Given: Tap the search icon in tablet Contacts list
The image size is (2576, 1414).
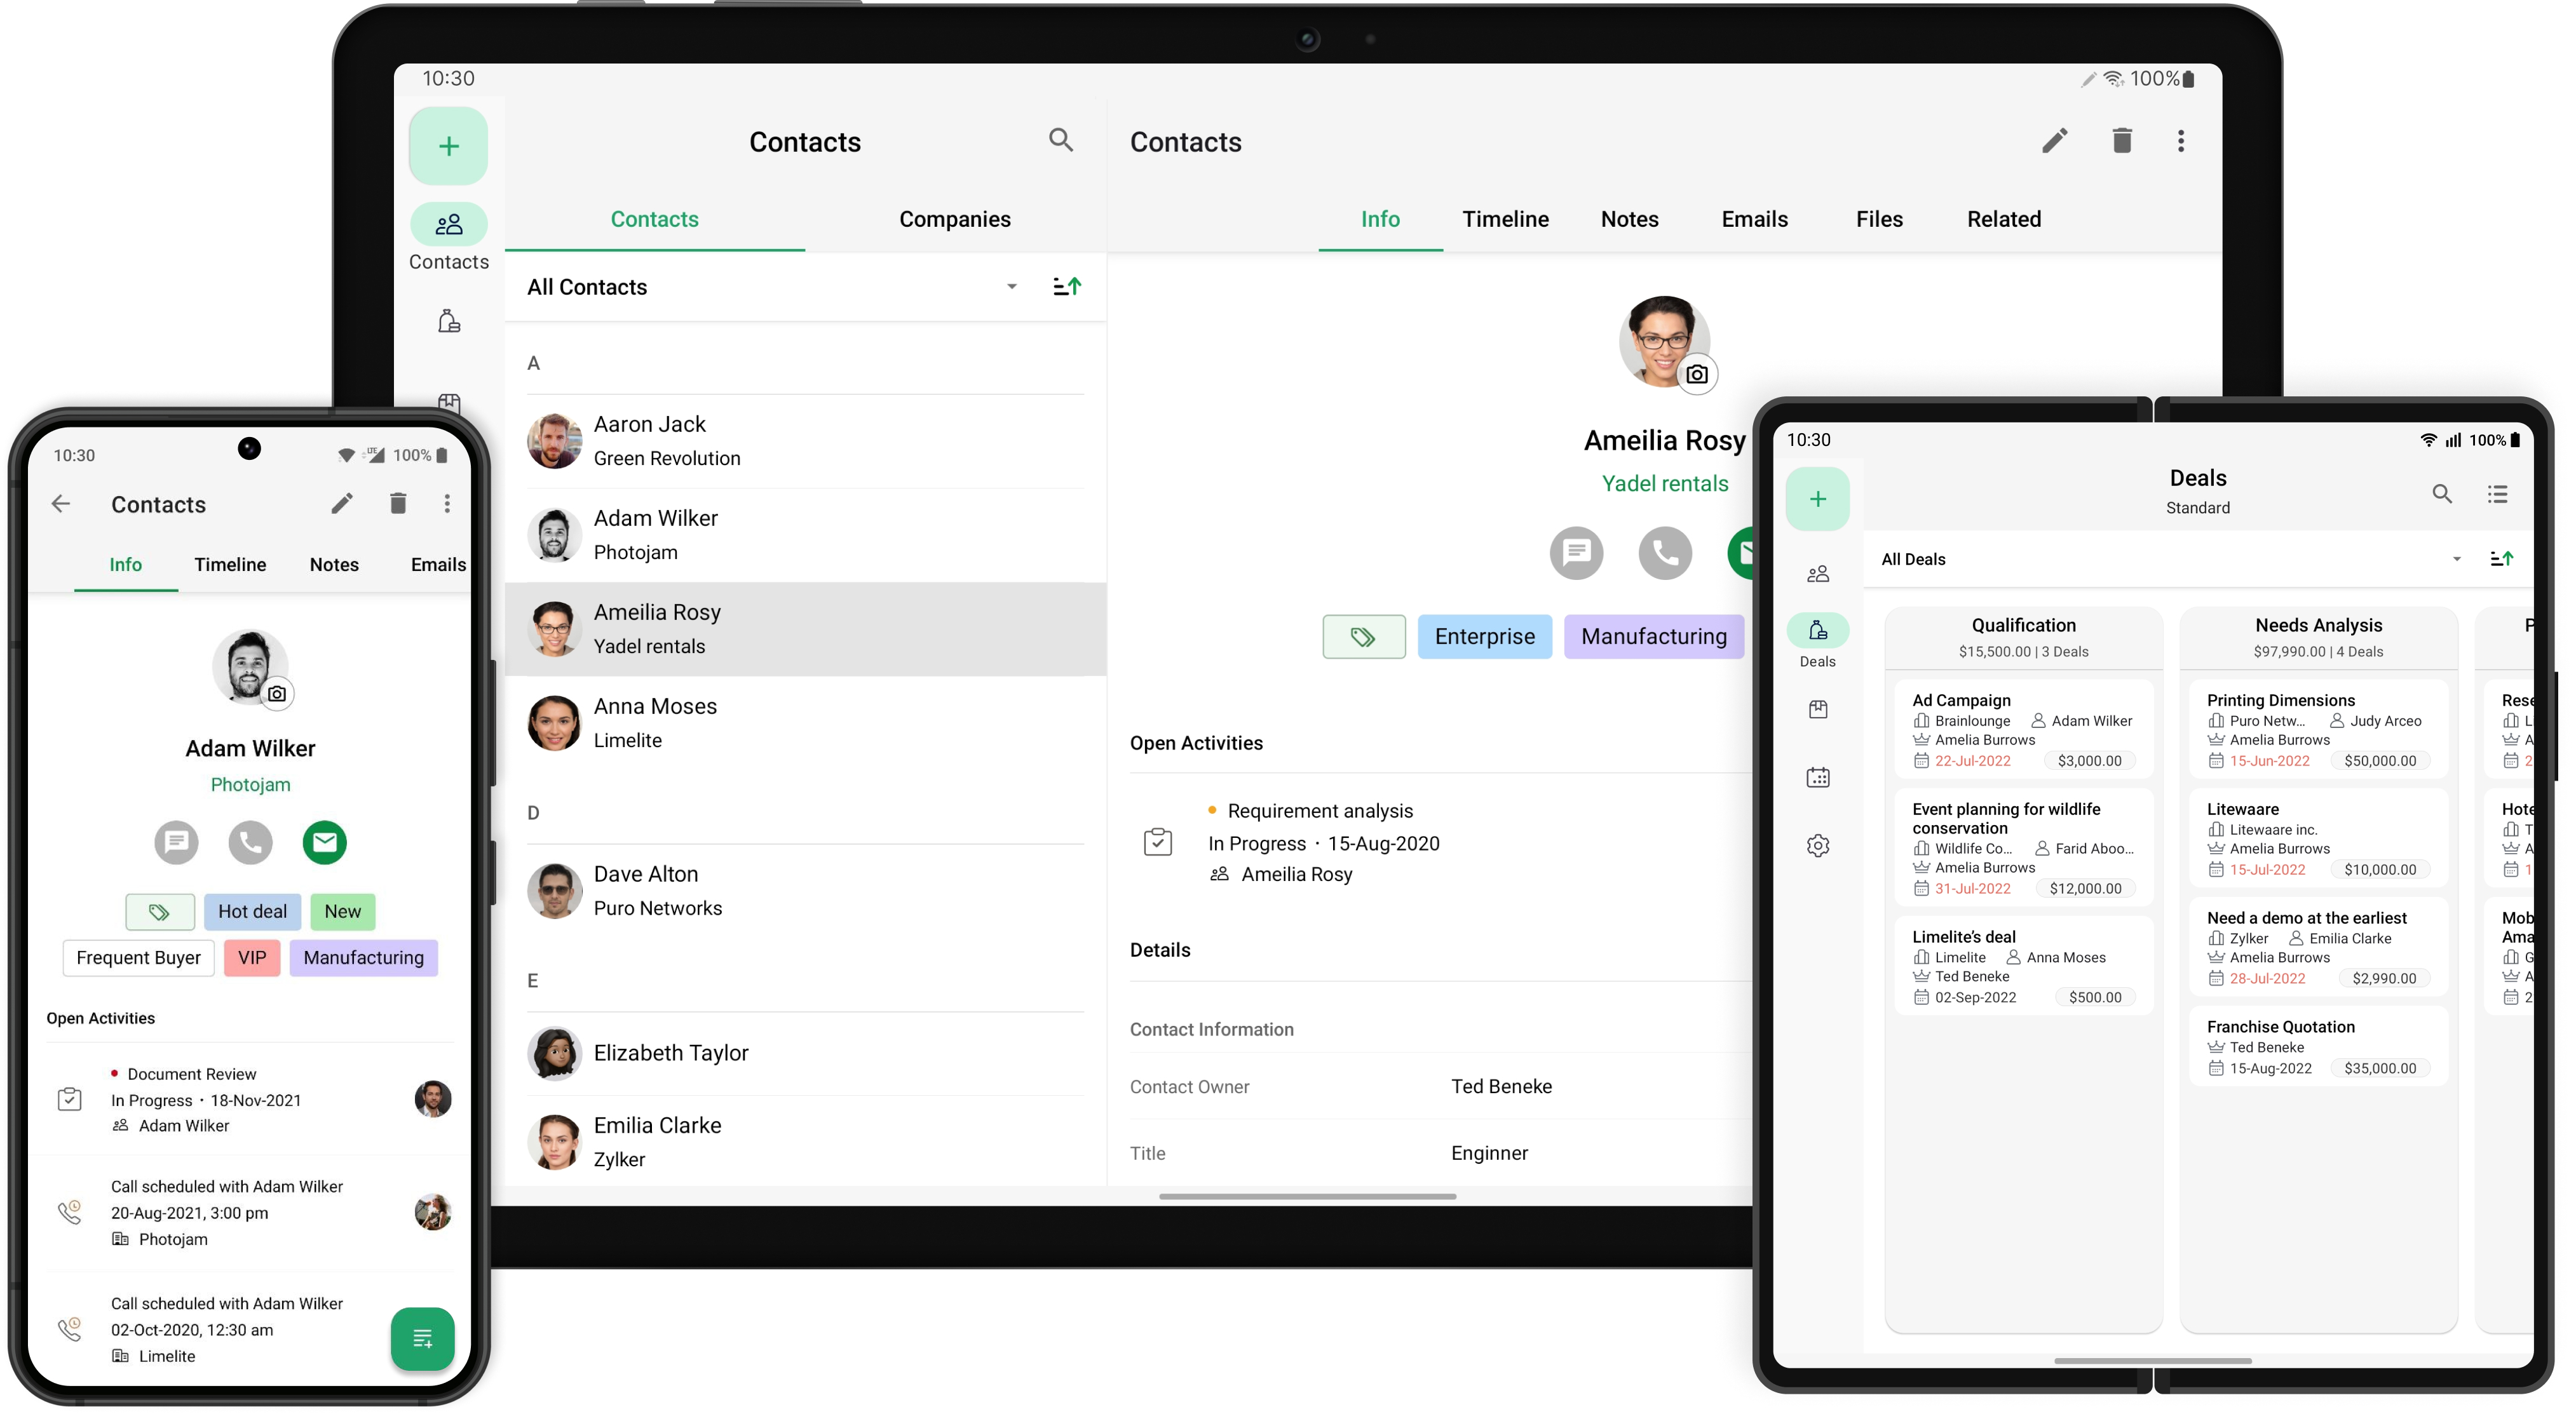Looking at the screenshot, I should click(x=1060, y=140).
